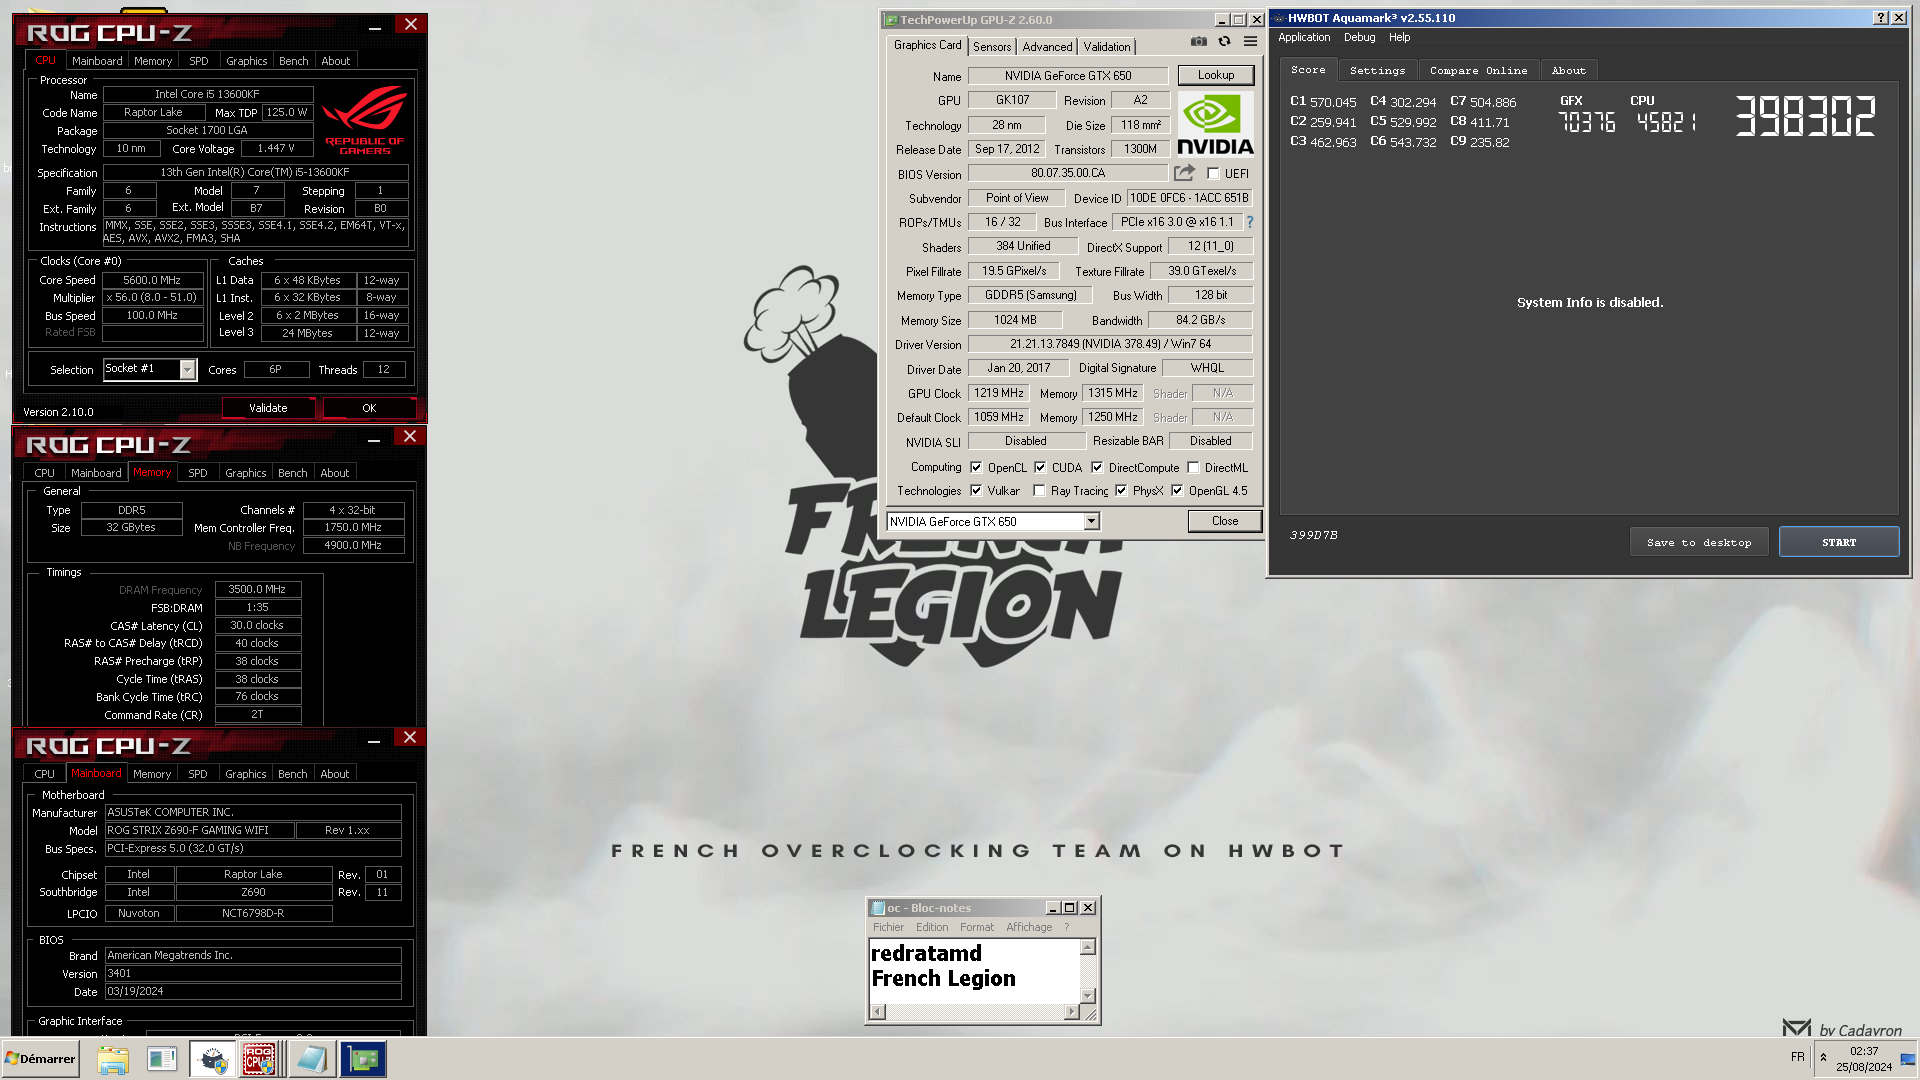This screenshot has height=1080, width=1920.
Task: Open the Bloc-notes Fichier menu
Action: tap(888, 927)
